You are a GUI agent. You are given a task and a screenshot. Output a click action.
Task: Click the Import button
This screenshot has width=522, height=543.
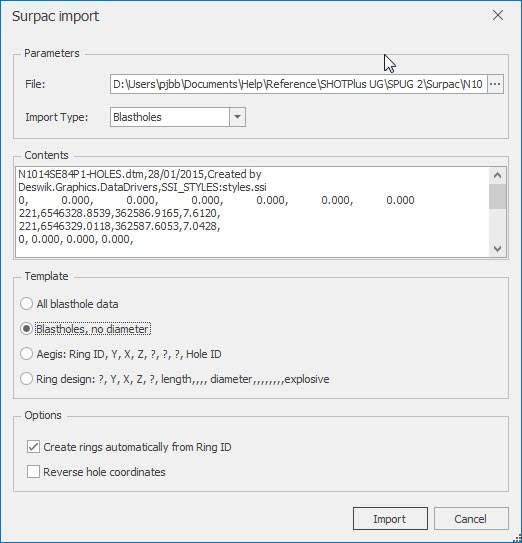[x=390, y=519]
